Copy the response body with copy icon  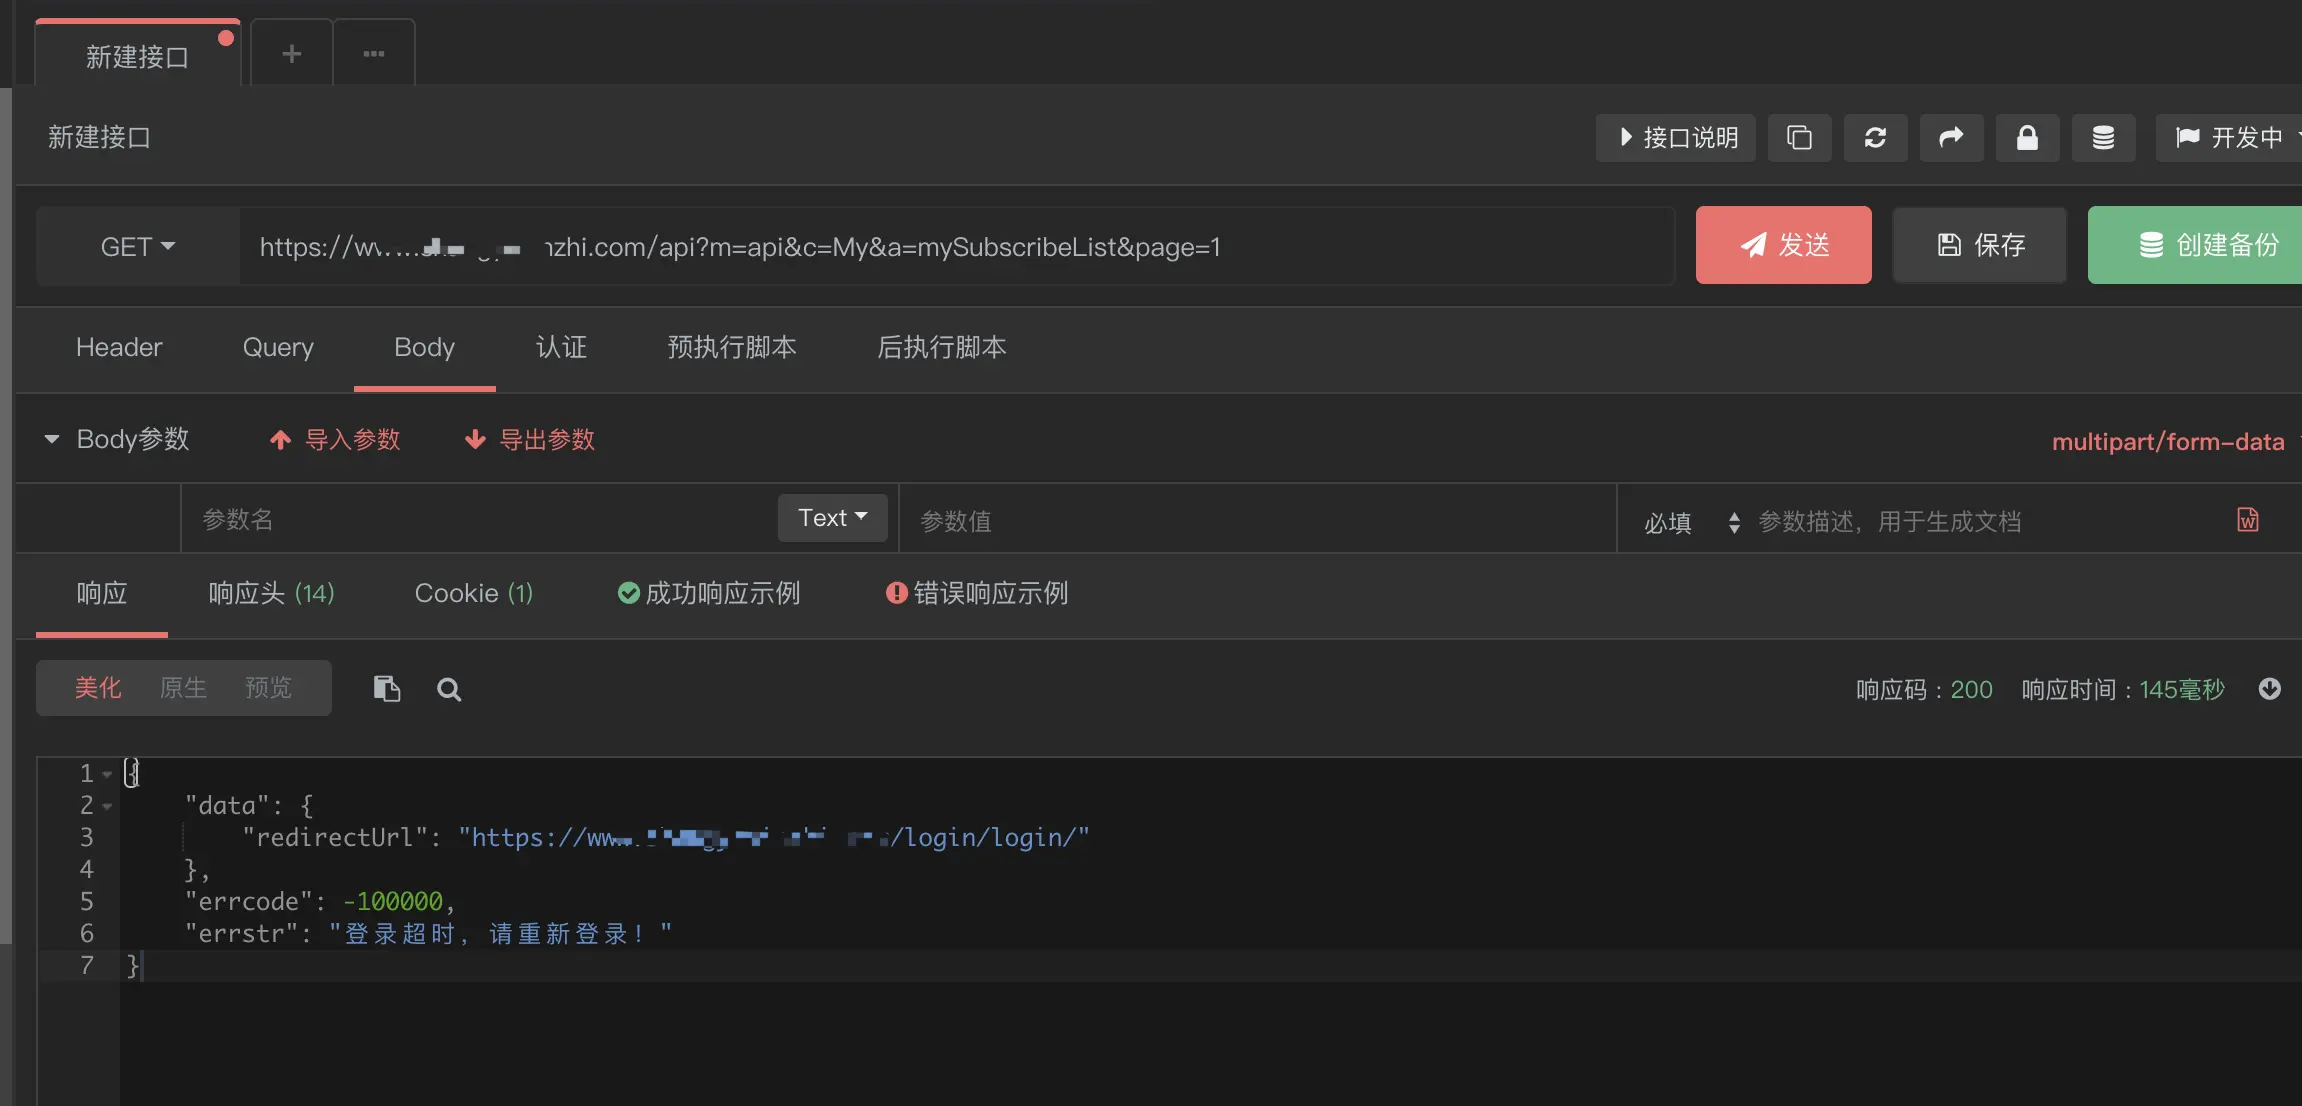pyautogui.click(x=386, y=688)
